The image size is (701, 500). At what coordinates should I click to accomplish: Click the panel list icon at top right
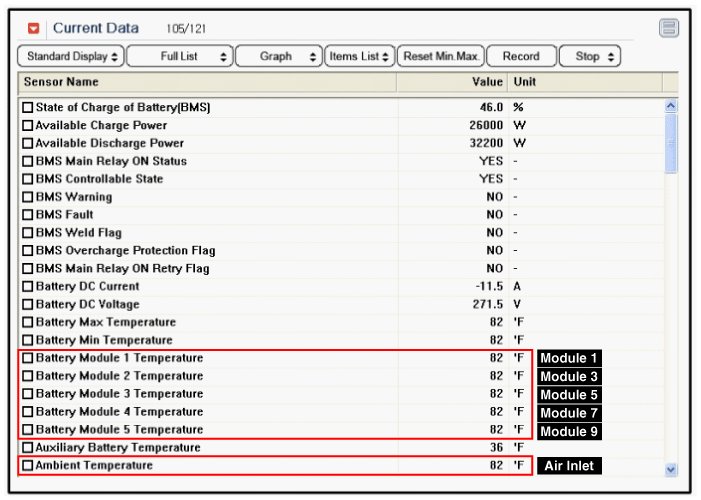coord(669,28)
